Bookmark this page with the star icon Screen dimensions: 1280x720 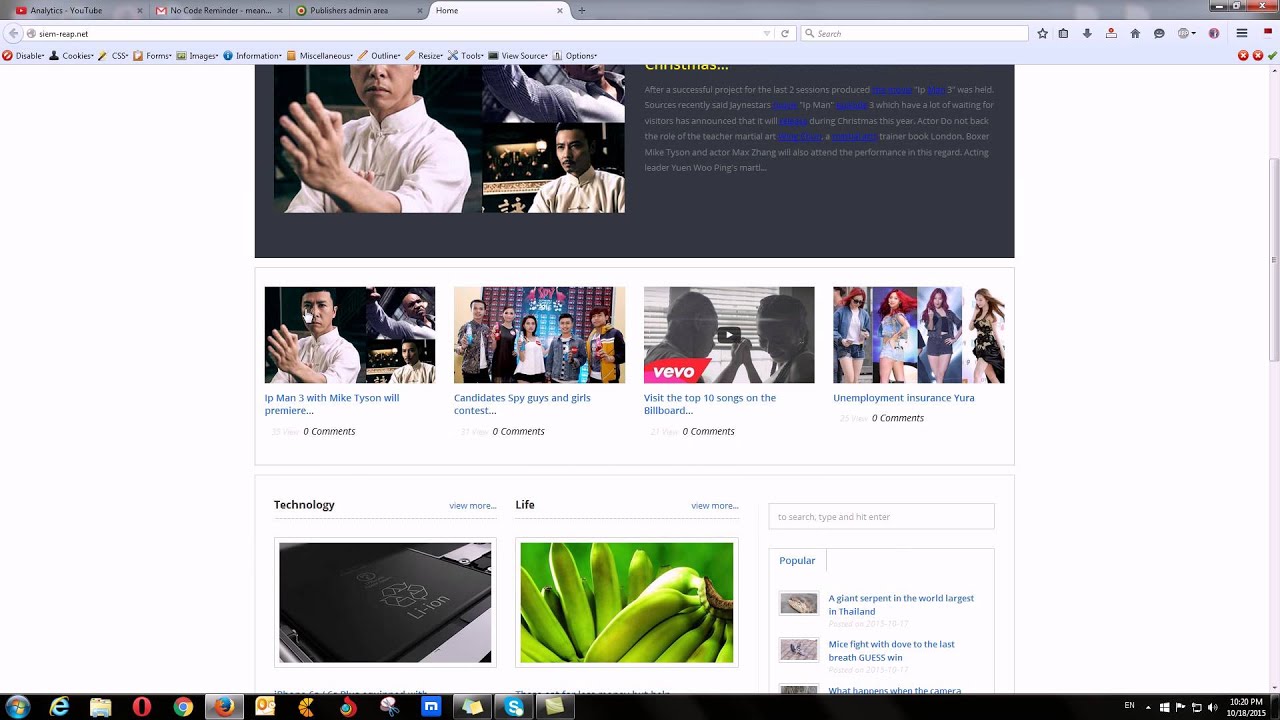click(1042, 33)
